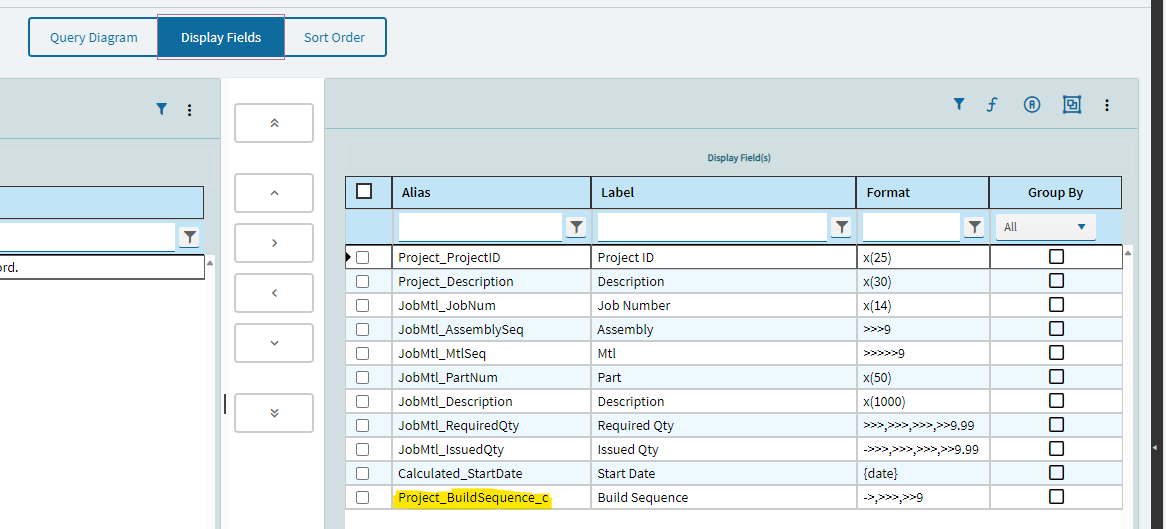The image size is (1166, 529).
Task: Click the Label filter input field
Action: [712, 227]
